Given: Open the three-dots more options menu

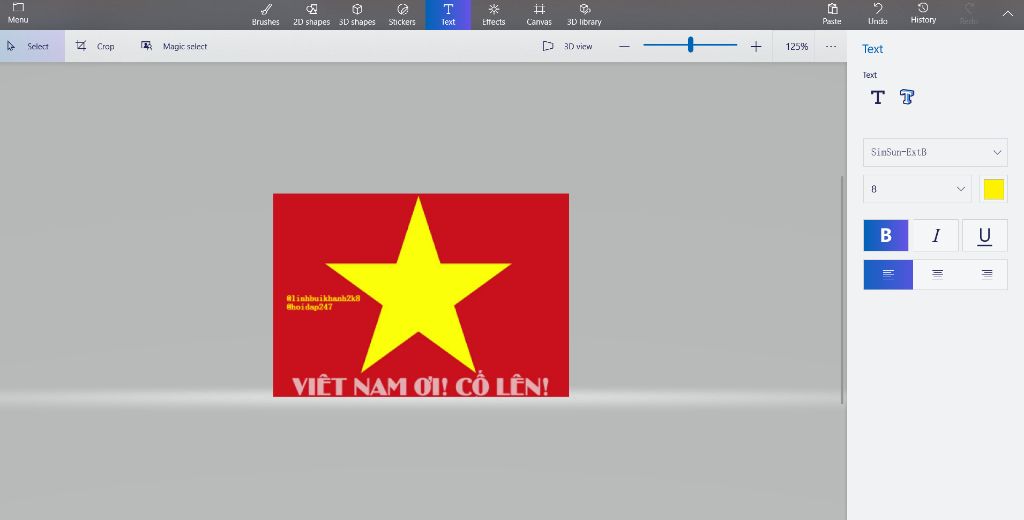Looking at the screenshot, I should point(831,46).
